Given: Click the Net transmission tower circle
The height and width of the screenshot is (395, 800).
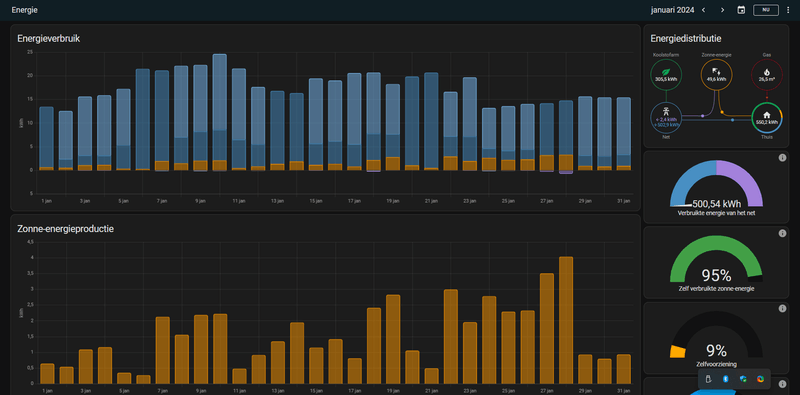Looking at the screenshot, I should (666, 118).
